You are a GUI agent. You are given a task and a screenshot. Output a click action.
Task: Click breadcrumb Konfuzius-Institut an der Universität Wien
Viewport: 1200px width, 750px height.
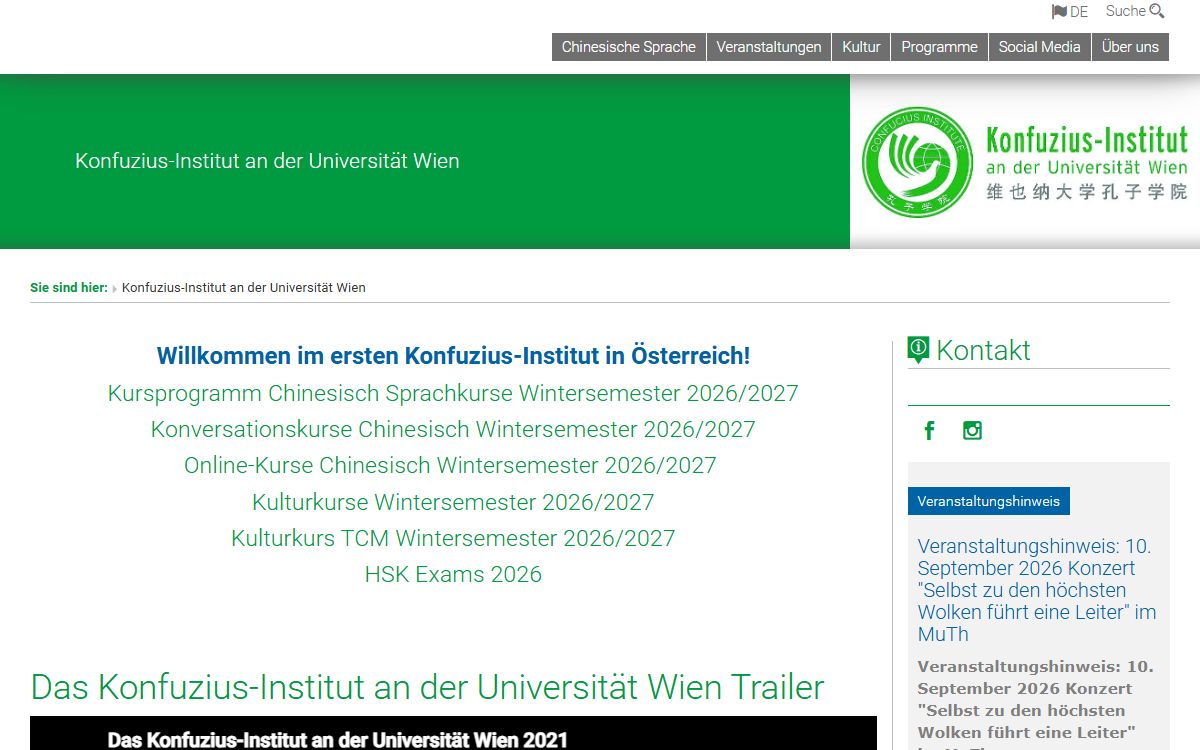244,288
